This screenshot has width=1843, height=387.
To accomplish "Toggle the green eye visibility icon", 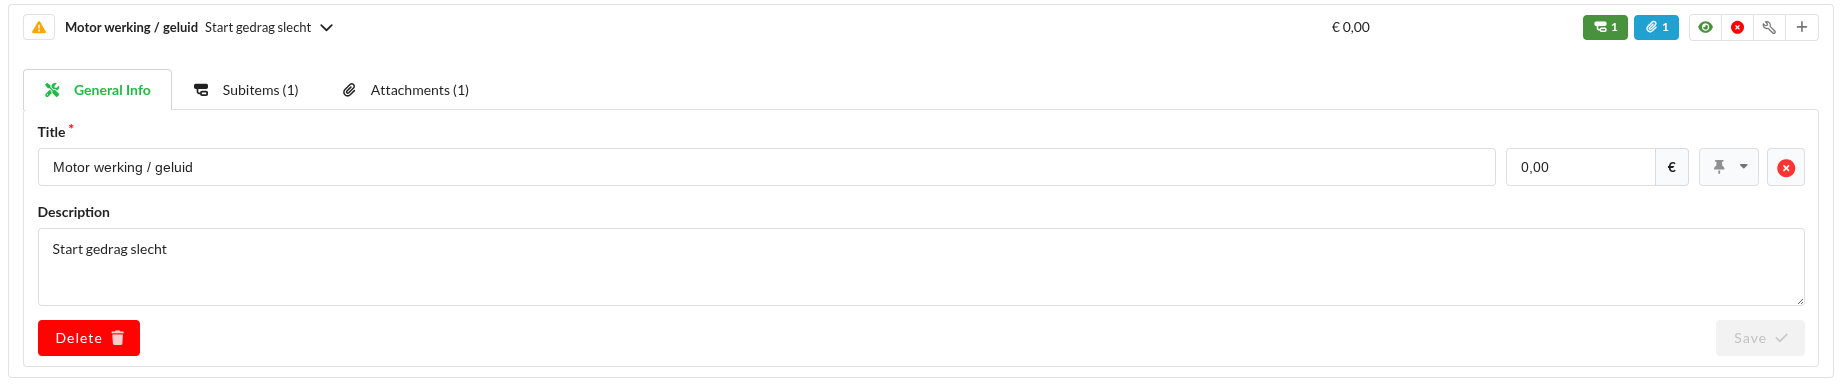I will coord(1706,27).
